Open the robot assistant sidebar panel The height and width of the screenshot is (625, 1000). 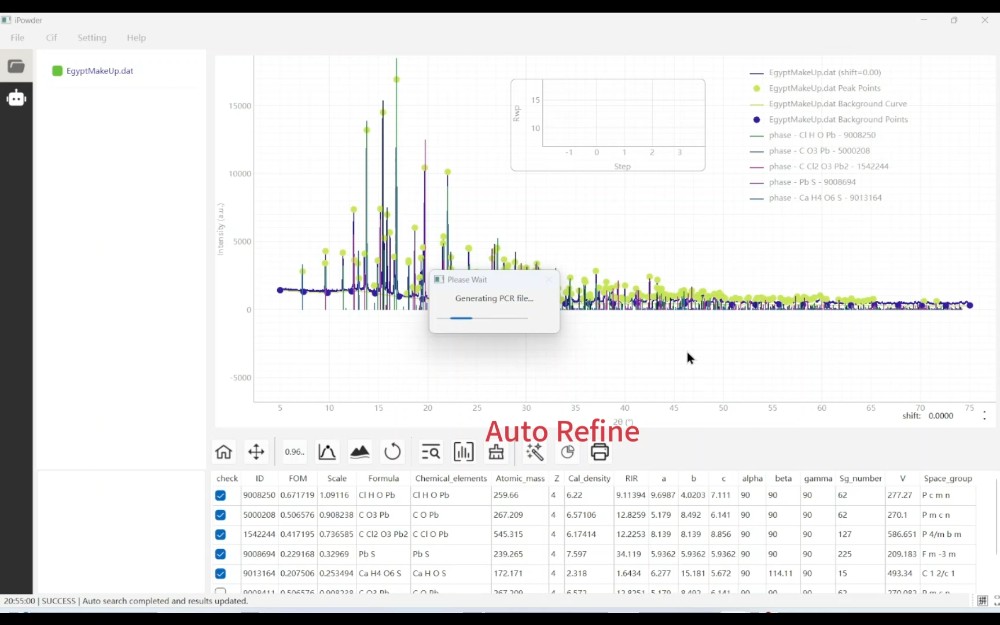[x=16, y=98]
